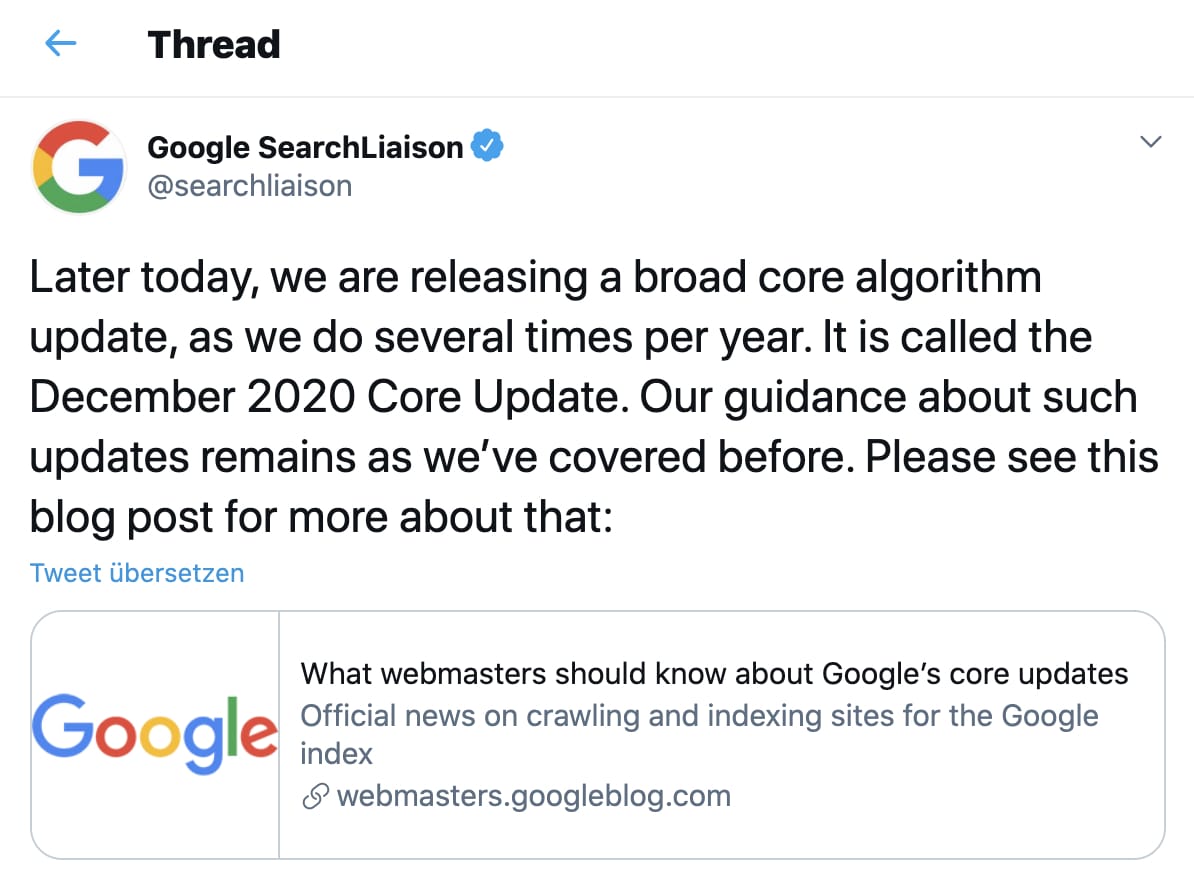Click the chain link icon in card
The image size is (1194, 882).
[x=315, y=796]
